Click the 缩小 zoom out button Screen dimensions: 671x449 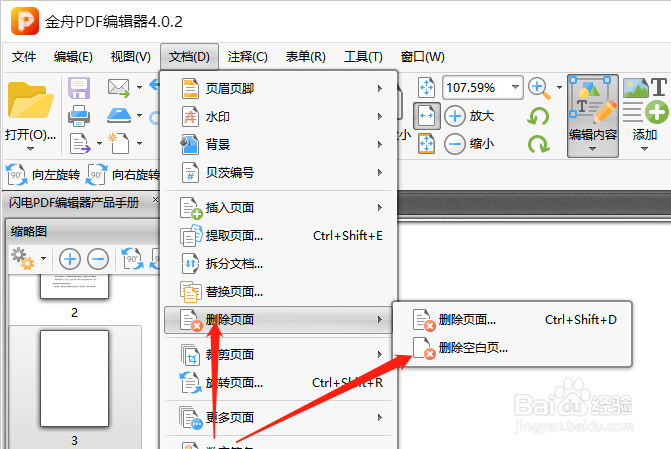[x=469, y=144]
